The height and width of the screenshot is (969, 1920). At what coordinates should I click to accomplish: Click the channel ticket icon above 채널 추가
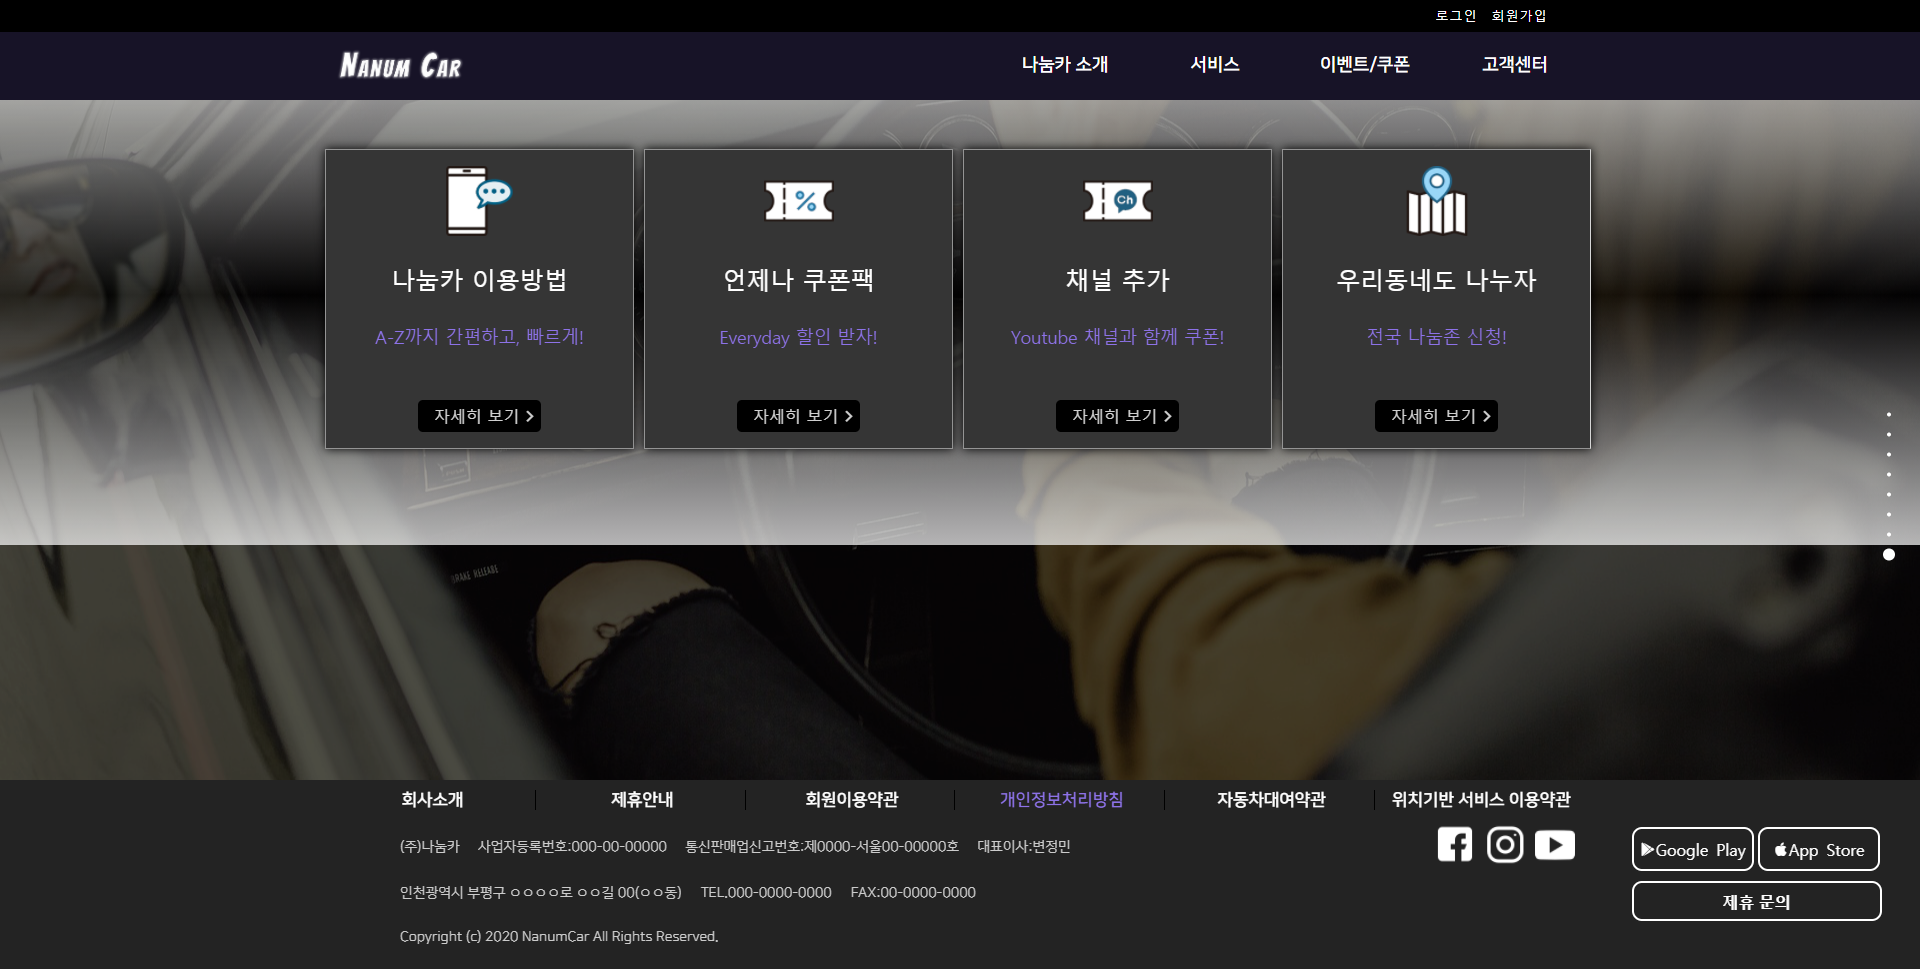coord(1117,201)
